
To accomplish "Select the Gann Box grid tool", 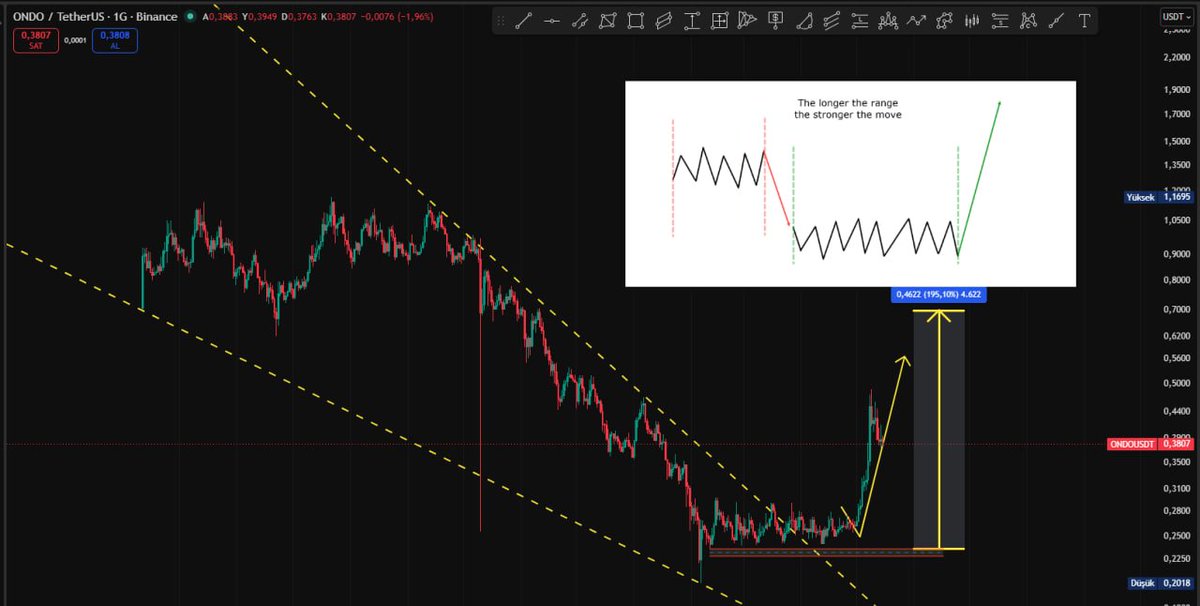I will [720, 21].
